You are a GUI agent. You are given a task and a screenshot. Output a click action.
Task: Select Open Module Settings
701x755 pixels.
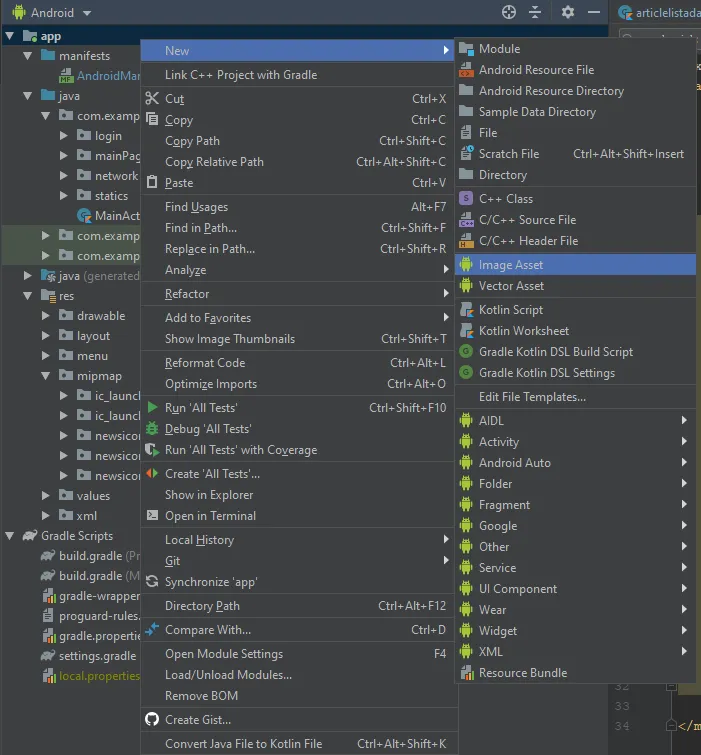[299, 653]
